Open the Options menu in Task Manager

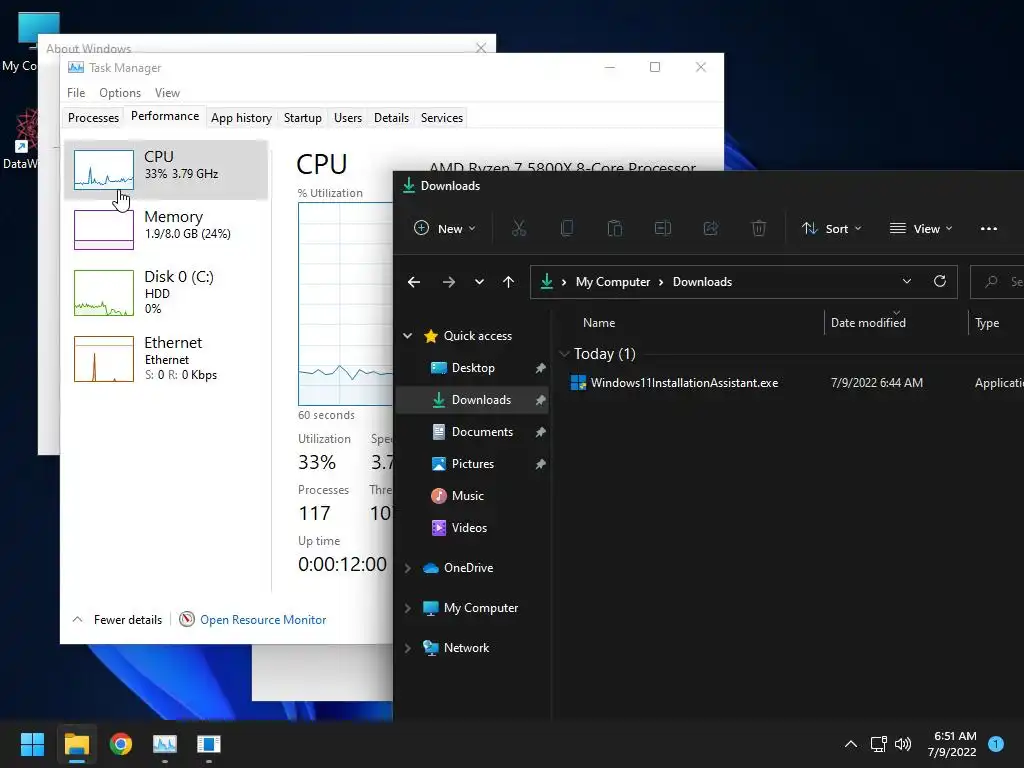(120, 93)
